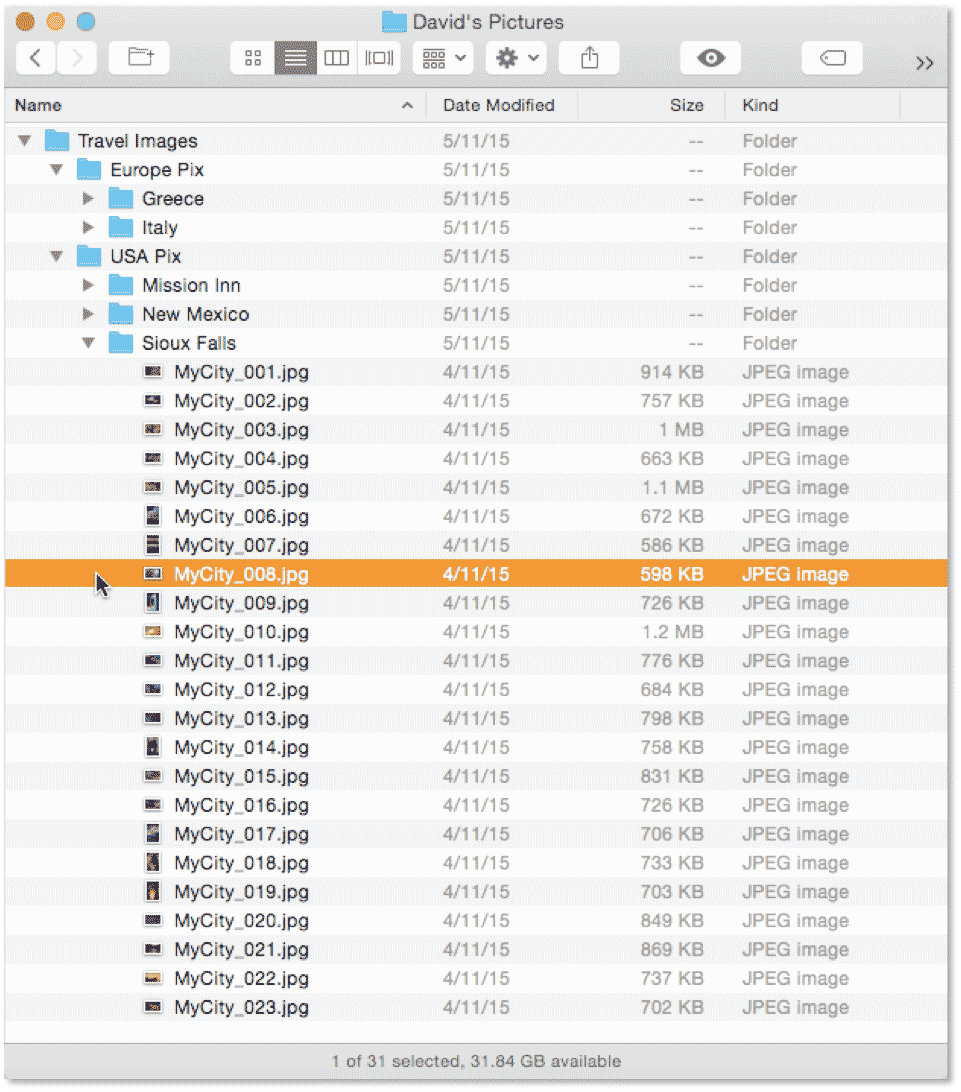Select file MyCity_004.jpg
The height and width of the screenshot is (1092, 961).
[x=476, y=459]
